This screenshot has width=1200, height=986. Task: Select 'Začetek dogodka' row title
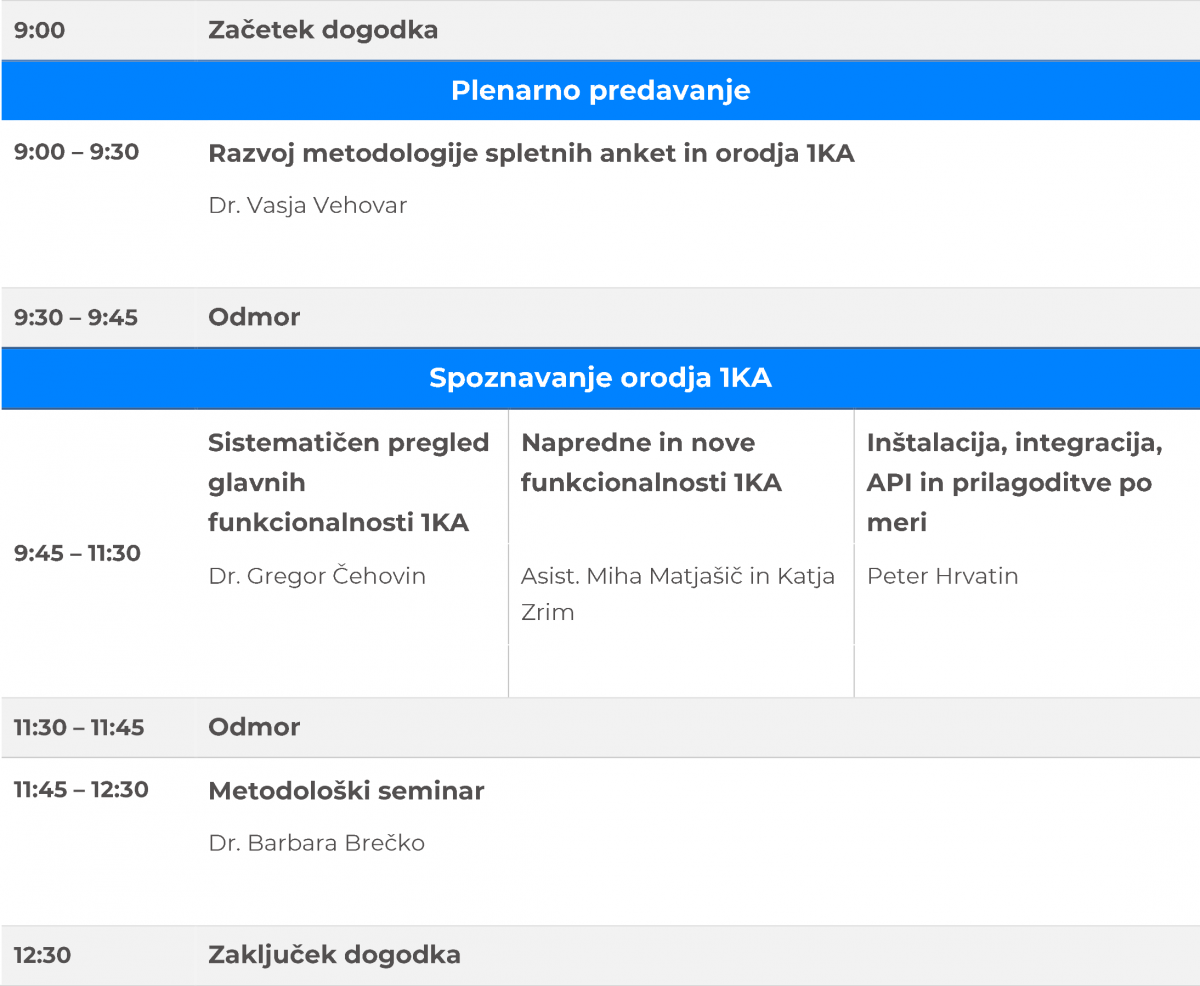click(x=323, y=30)
